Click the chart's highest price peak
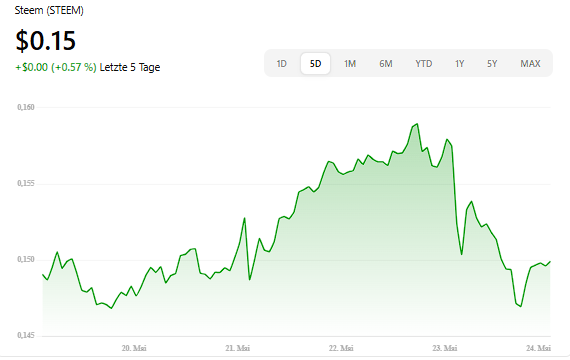Screen dimensions: 570x360 coord(417,124)
